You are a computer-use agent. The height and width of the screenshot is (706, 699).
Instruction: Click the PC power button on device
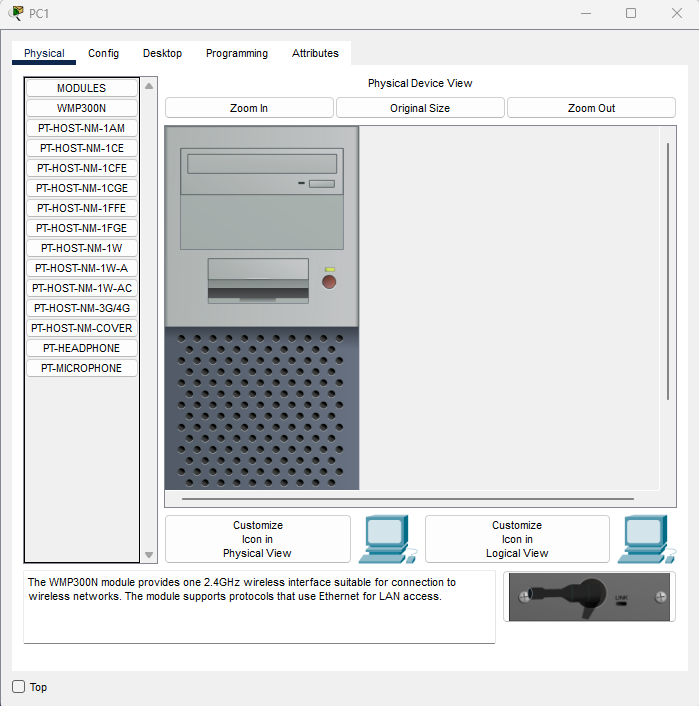point(329,282)
